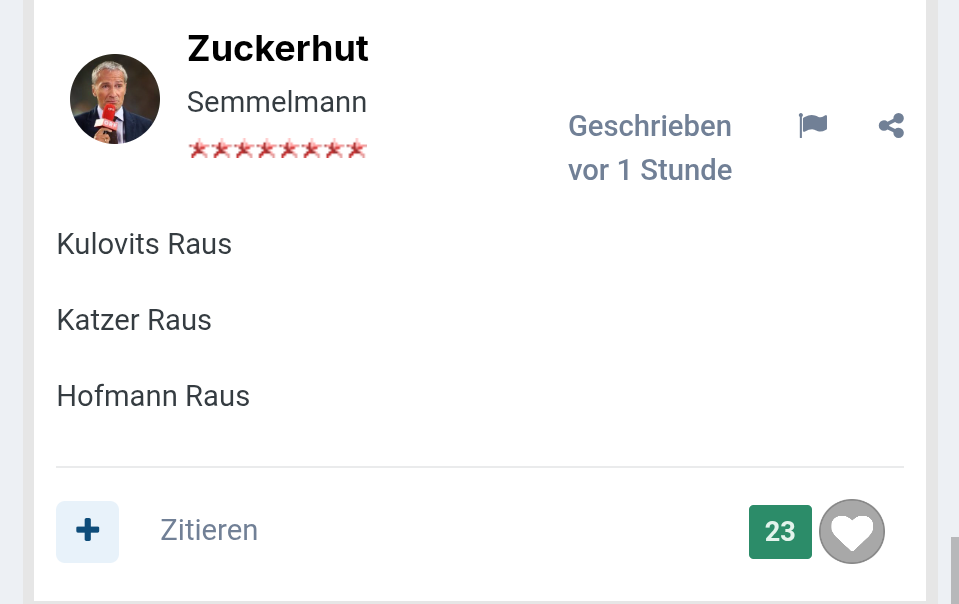Click the 'Katzer Raus' post line
Screen dimensions: 959x604
pyautogui.click(x=135, y=320)
